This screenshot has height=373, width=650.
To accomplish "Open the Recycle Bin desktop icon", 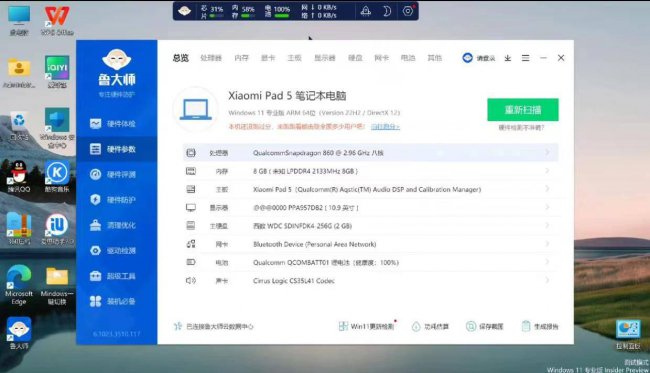I will (19, 126).
